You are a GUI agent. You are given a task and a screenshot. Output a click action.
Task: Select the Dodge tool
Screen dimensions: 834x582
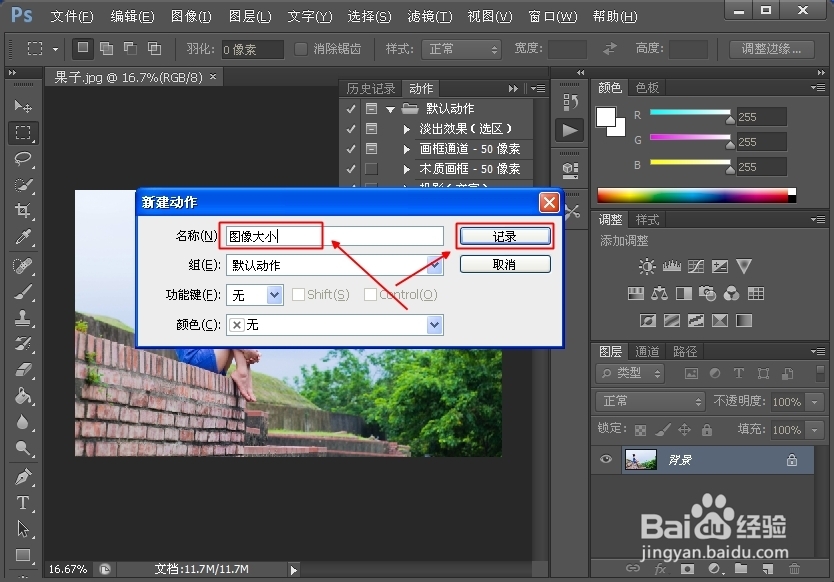23,448
